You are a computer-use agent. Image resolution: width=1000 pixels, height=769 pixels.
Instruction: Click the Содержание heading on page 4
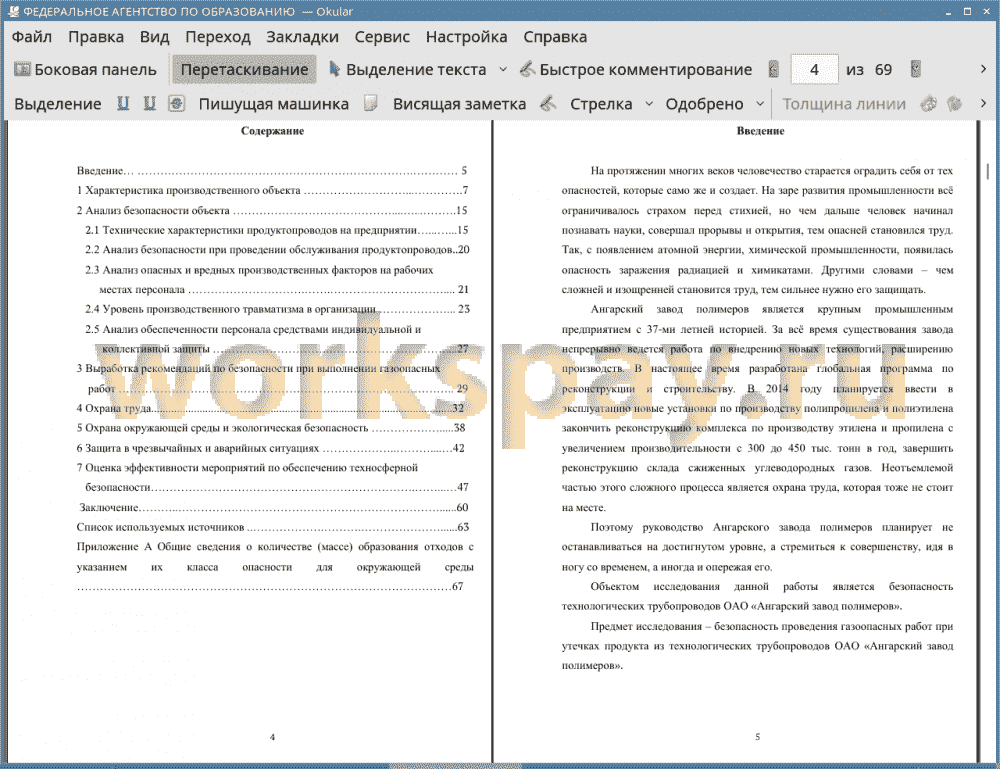click(272, 131)
